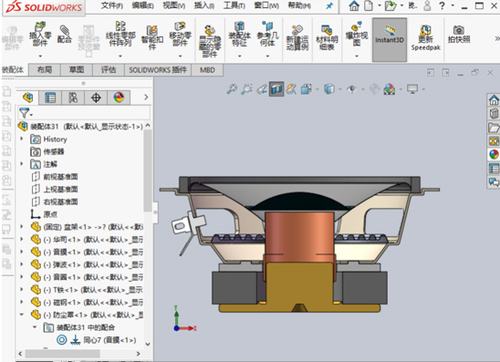
Task: Click feature tree horizontal scrollbar thumb
Action: pyautogui.click(x=62, y=353)
